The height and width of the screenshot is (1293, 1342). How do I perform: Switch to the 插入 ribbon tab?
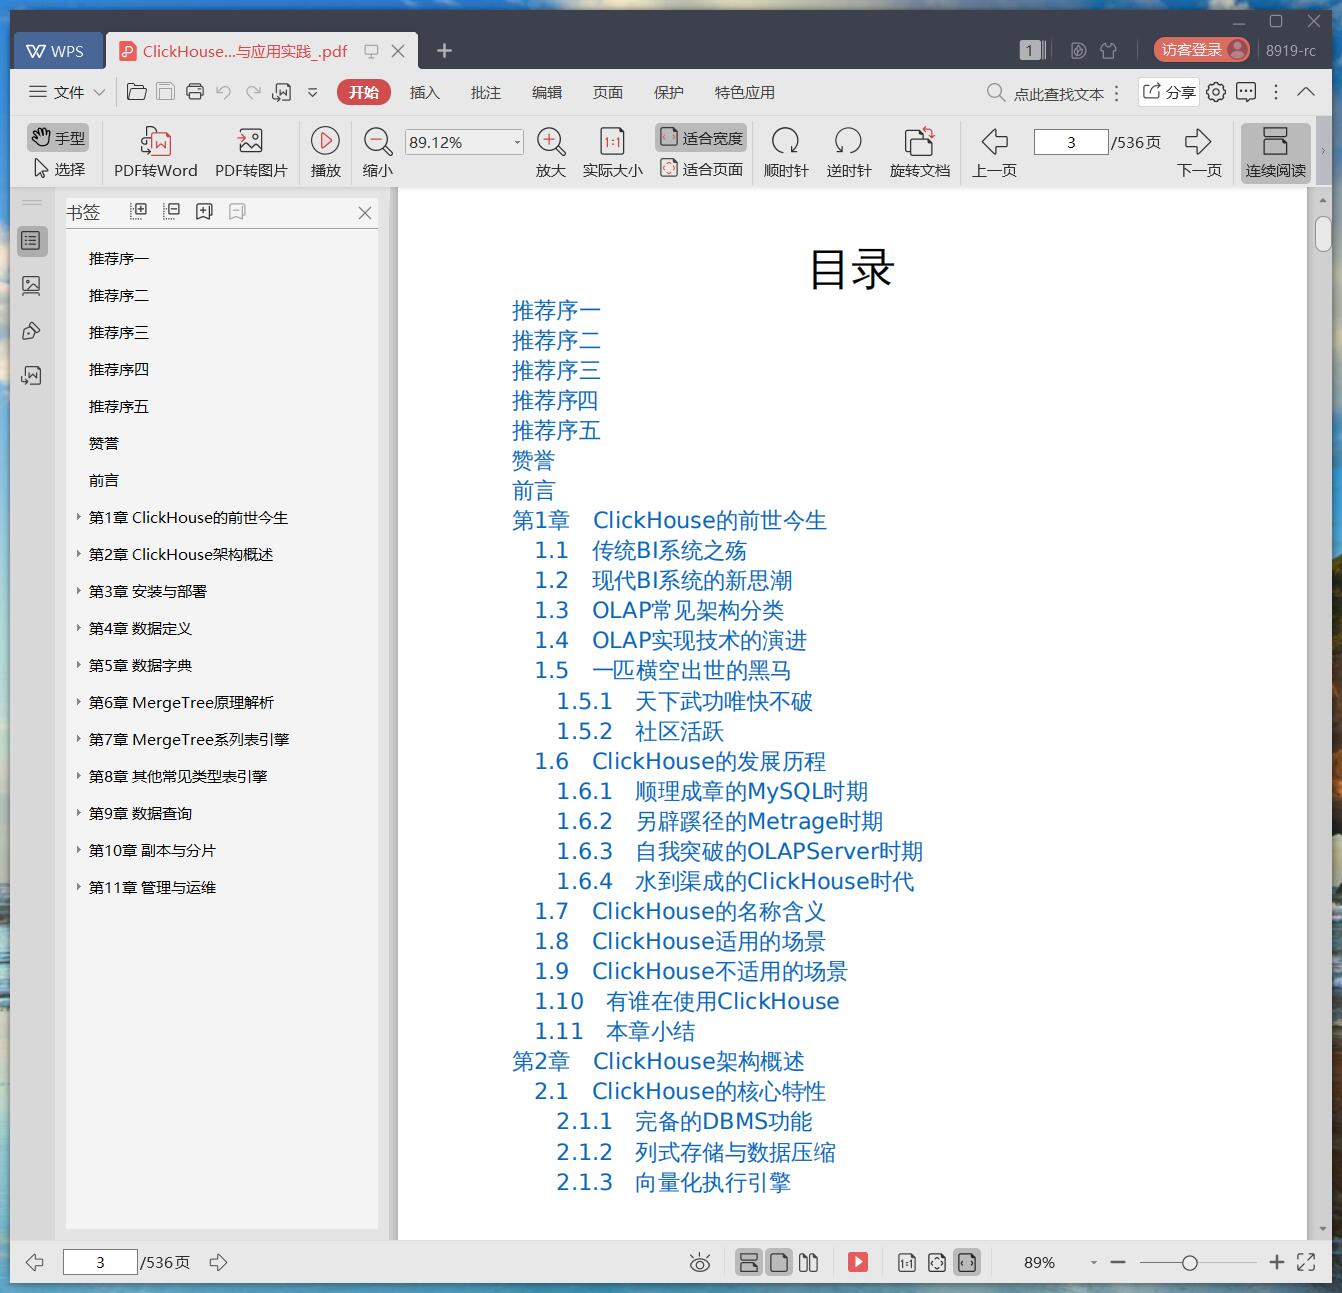424,92
